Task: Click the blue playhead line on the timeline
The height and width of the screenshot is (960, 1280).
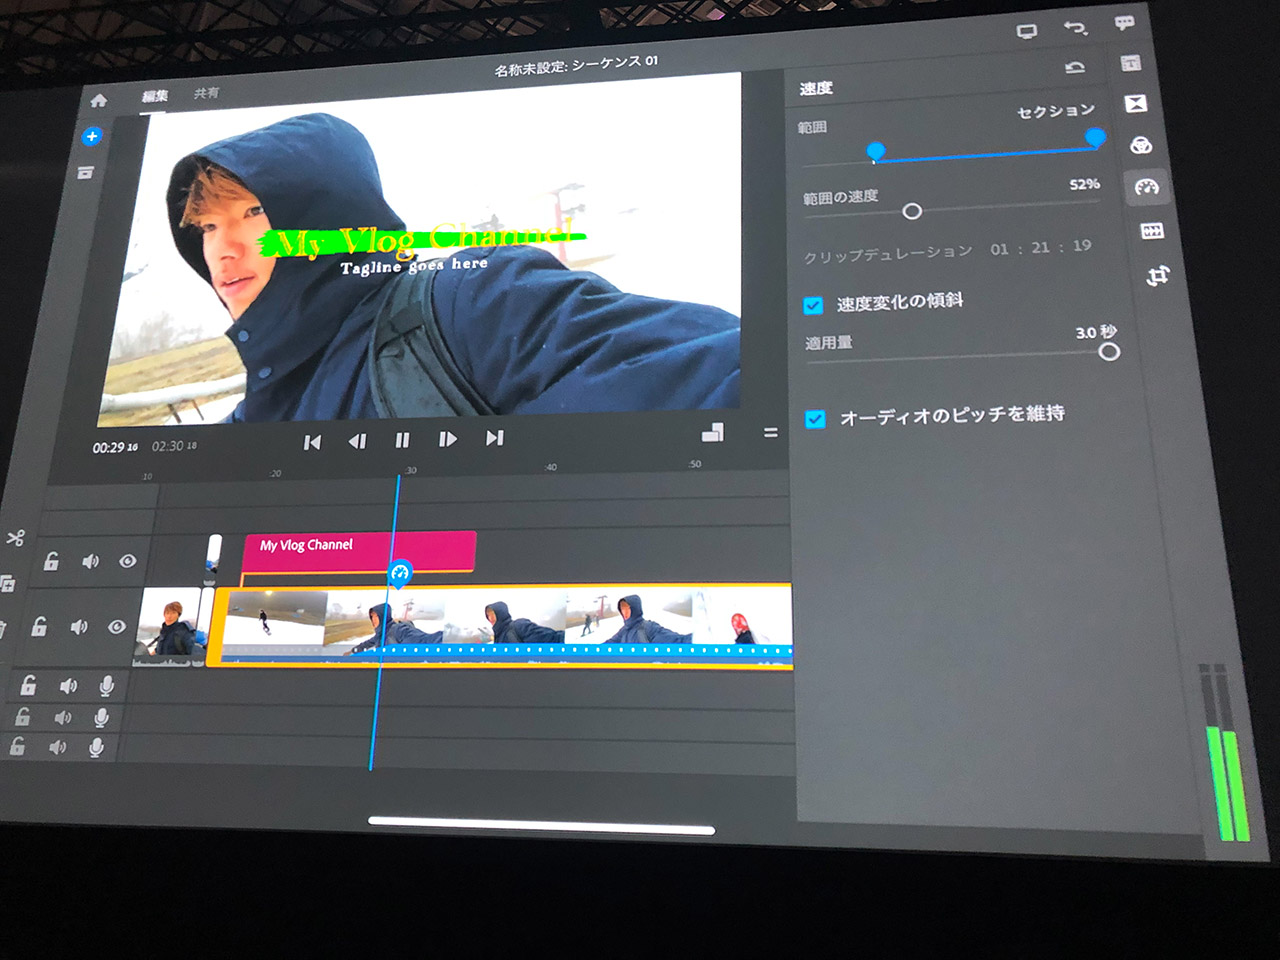Action: 385,620
